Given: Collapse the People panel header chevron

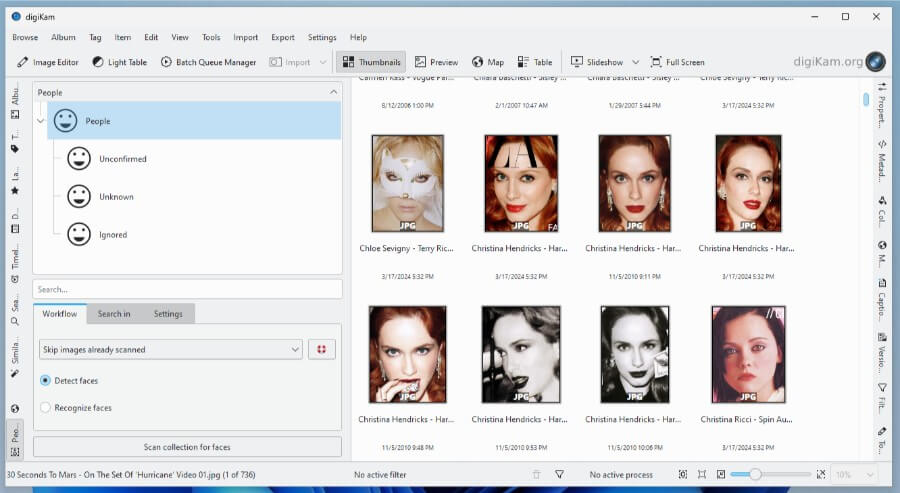Looking at the screenshot, I should [x=333, y=92].
